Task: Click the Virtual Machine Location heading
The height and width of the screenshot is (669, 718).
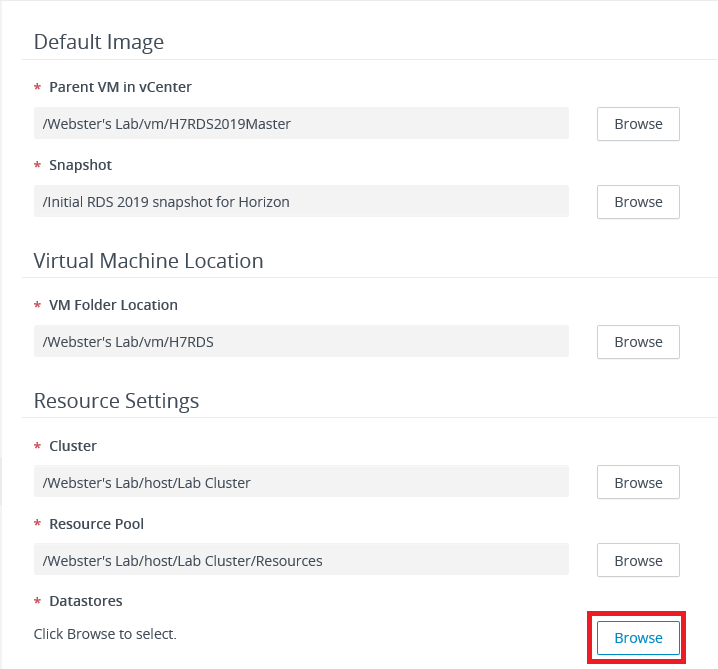Action: [x=148, y=261]
